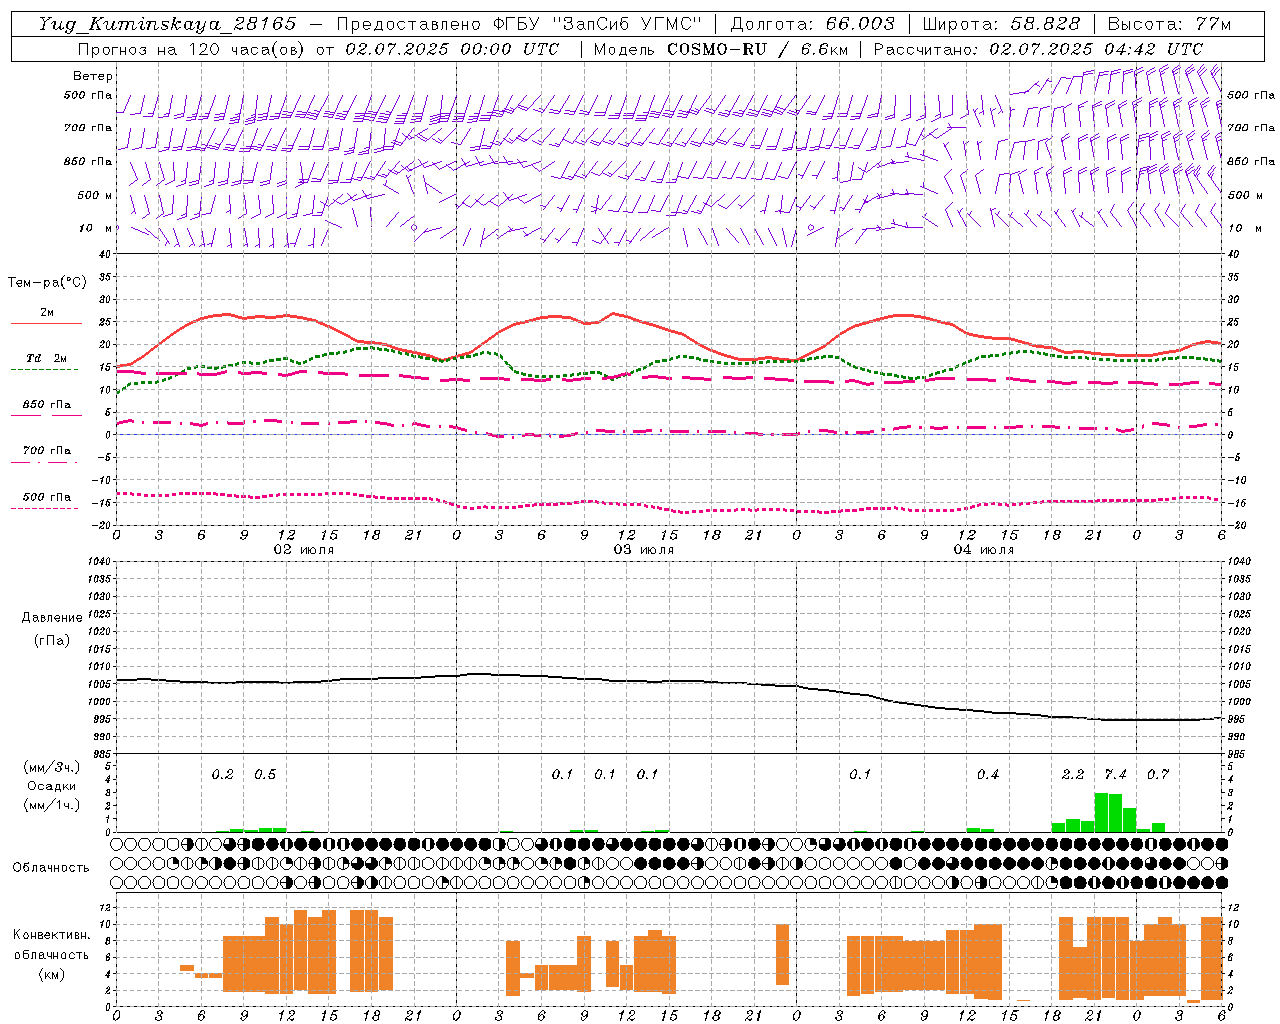Click the Облачность cloud cover label

[x=51, y=868]
